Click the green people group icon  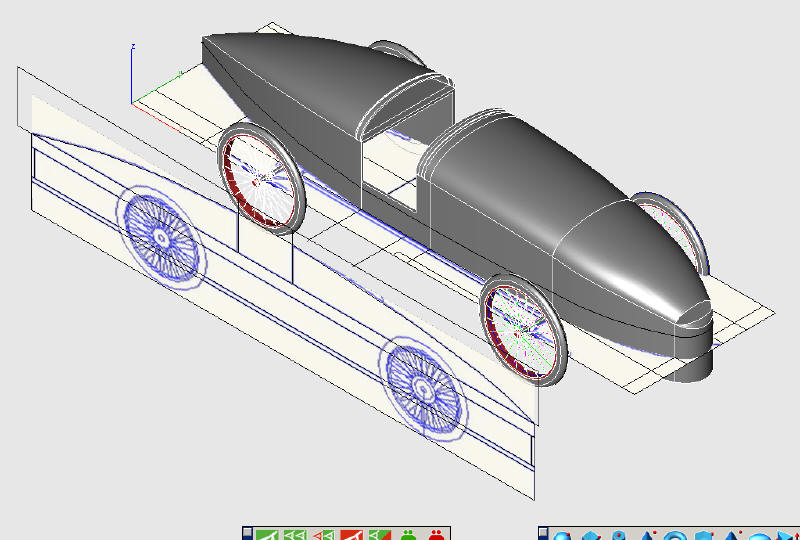[x=408, y=535]
